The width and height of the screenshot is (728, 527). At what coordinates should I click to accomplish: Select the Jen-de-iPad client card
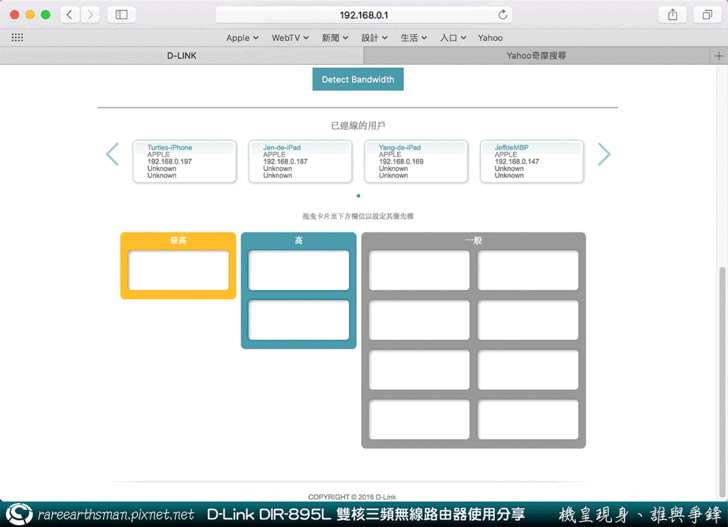tap(300, 161)
